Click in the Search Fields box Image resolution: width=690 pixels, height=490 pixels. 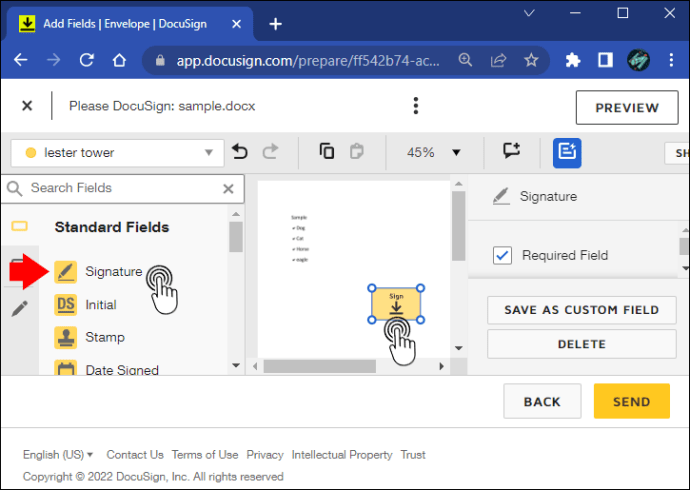(x=123, y=188)
